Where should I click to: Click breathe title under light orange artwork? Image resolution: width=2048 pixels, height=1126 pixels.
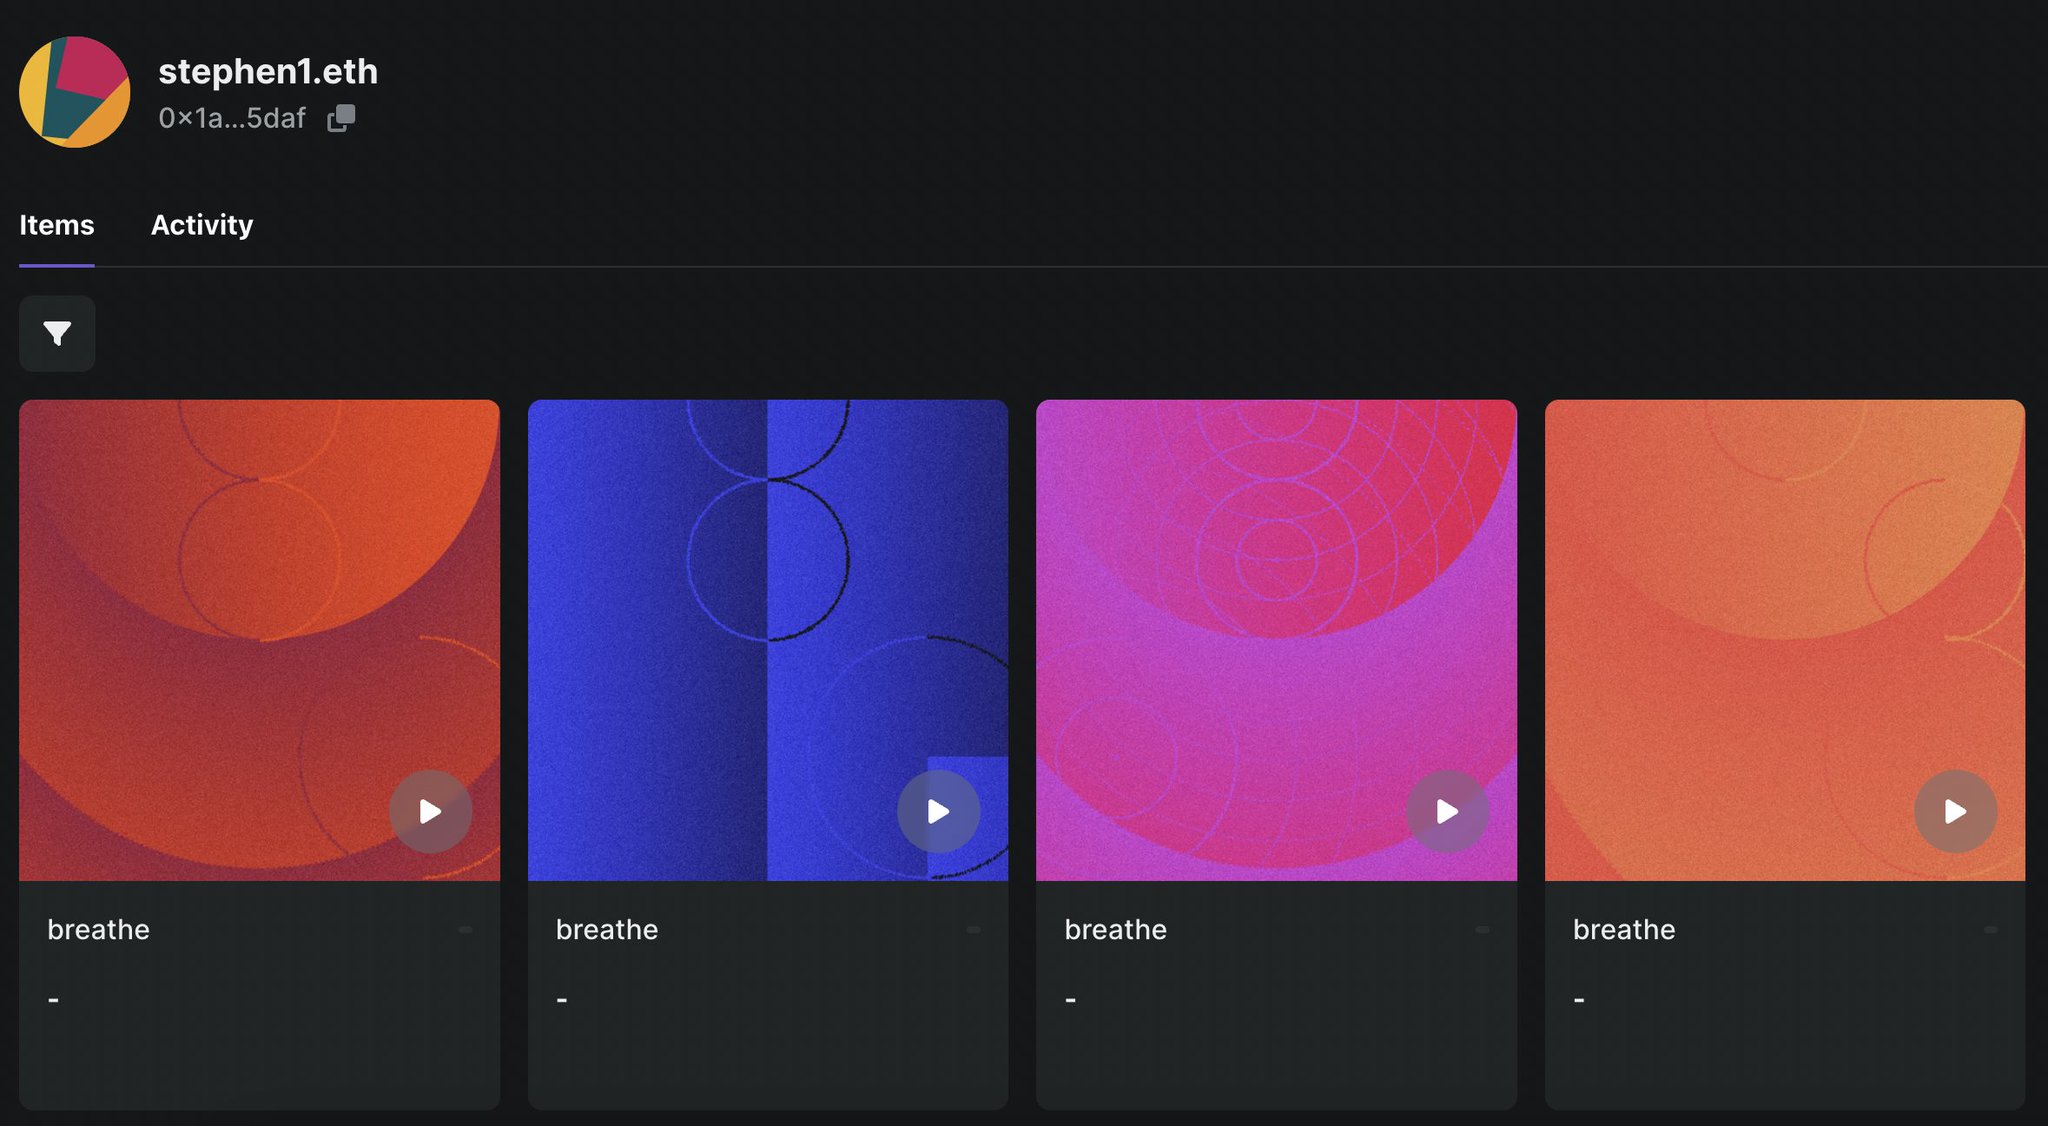click(1624, 930)
